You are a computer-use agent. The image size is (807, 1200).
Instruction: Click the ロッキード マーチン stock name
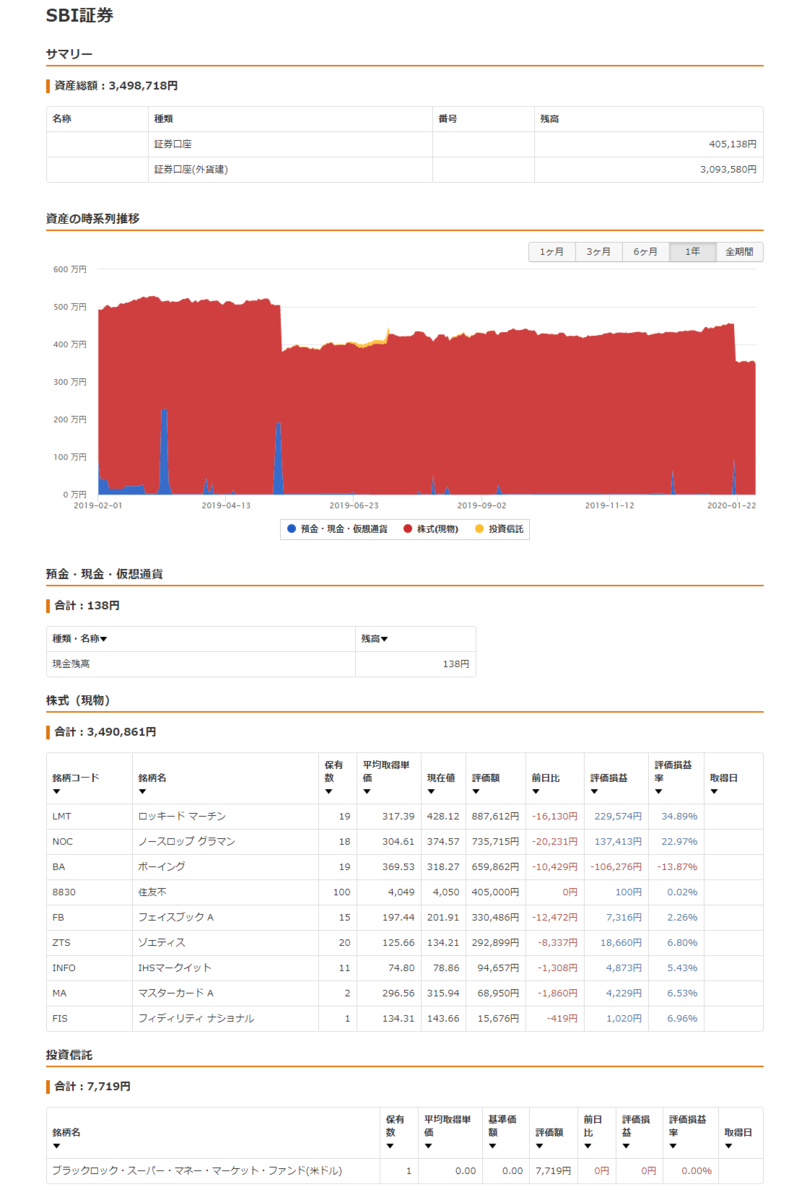click(181, 816)
